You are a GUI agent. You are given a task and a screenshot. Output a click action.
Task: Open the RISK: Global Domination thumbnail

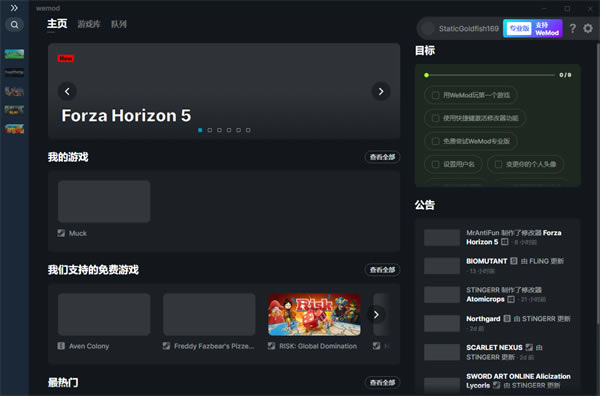pos(314,315)
